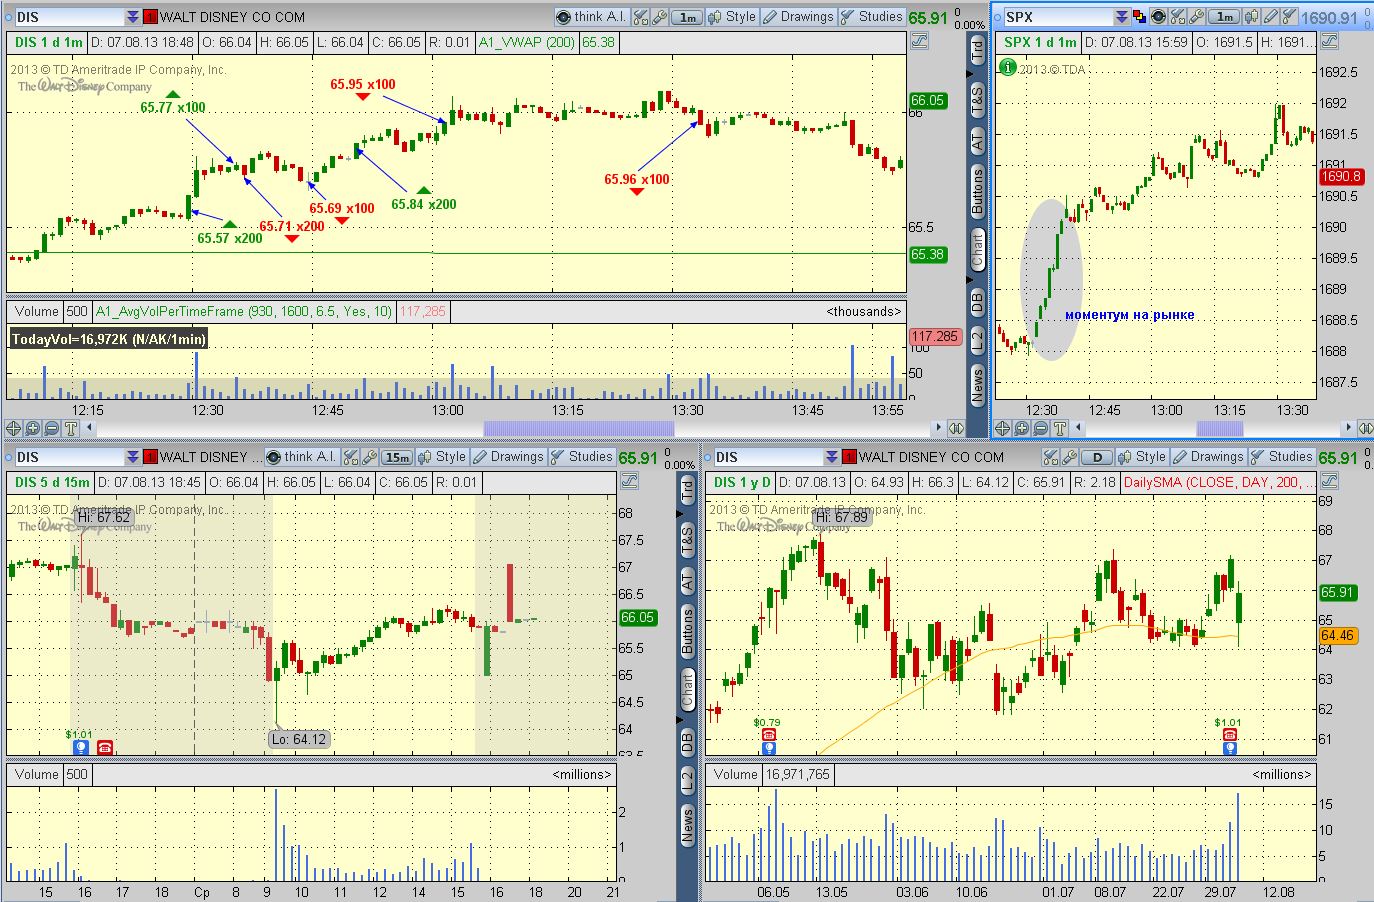Change the 15m timeframe in lower-left DIS chart
Image resolution: width=1374 pixels, height=902 pixels.
pyautogui.click(x=397, y=457)
